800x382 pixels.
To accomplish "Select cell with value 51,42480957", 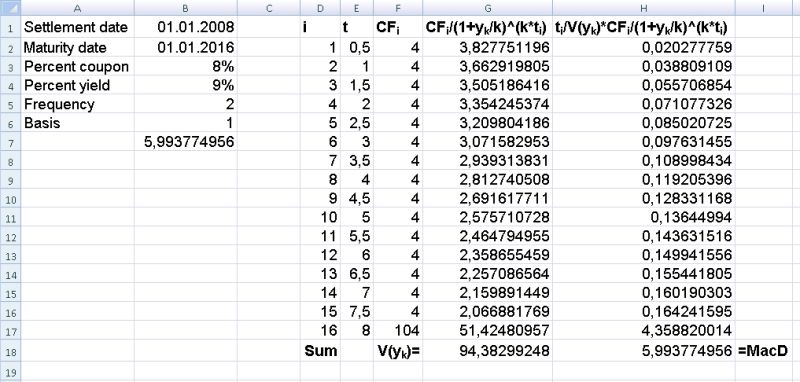I will point(487,330).
